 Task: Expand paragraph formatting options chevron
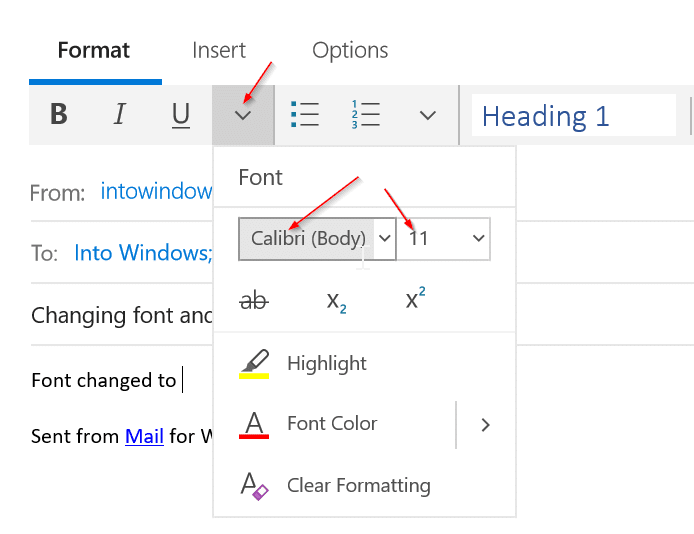coord(428,115)
